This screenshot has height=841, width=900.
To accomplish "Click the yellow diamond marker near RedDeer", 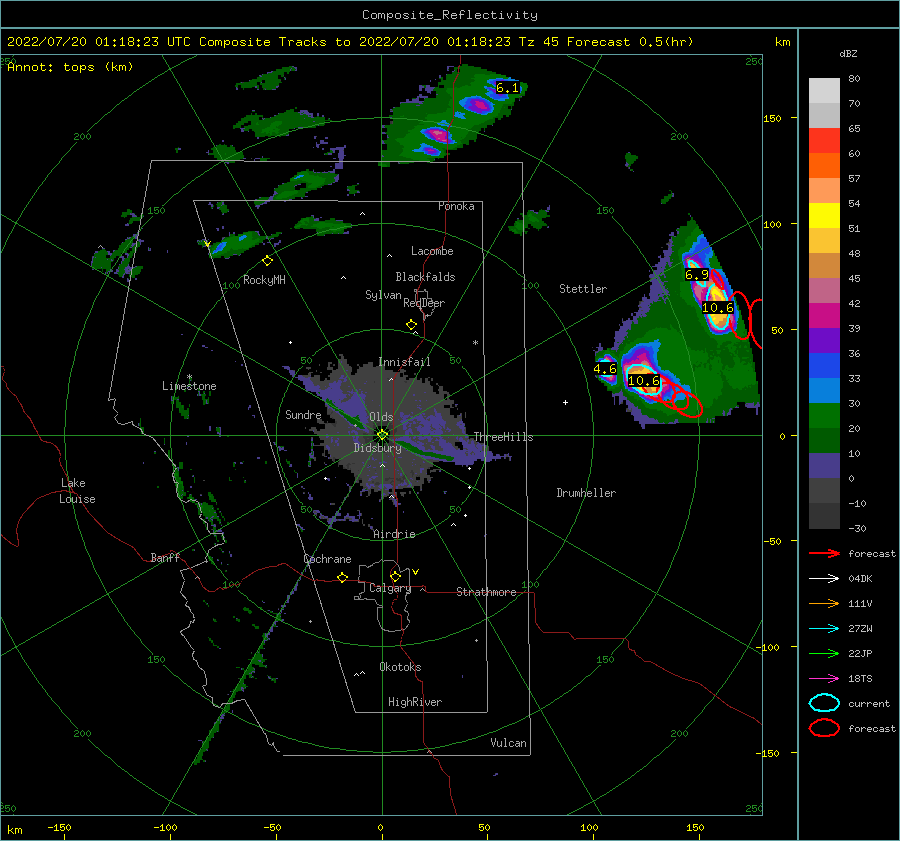I will pyautogui.click(x=412, y=325).
